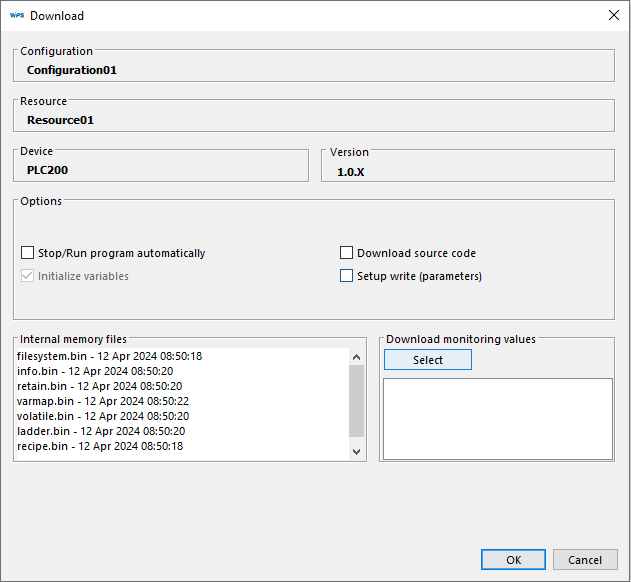
Task: Toggle the Download source code checkbox
Action: [x=347, y=254]
